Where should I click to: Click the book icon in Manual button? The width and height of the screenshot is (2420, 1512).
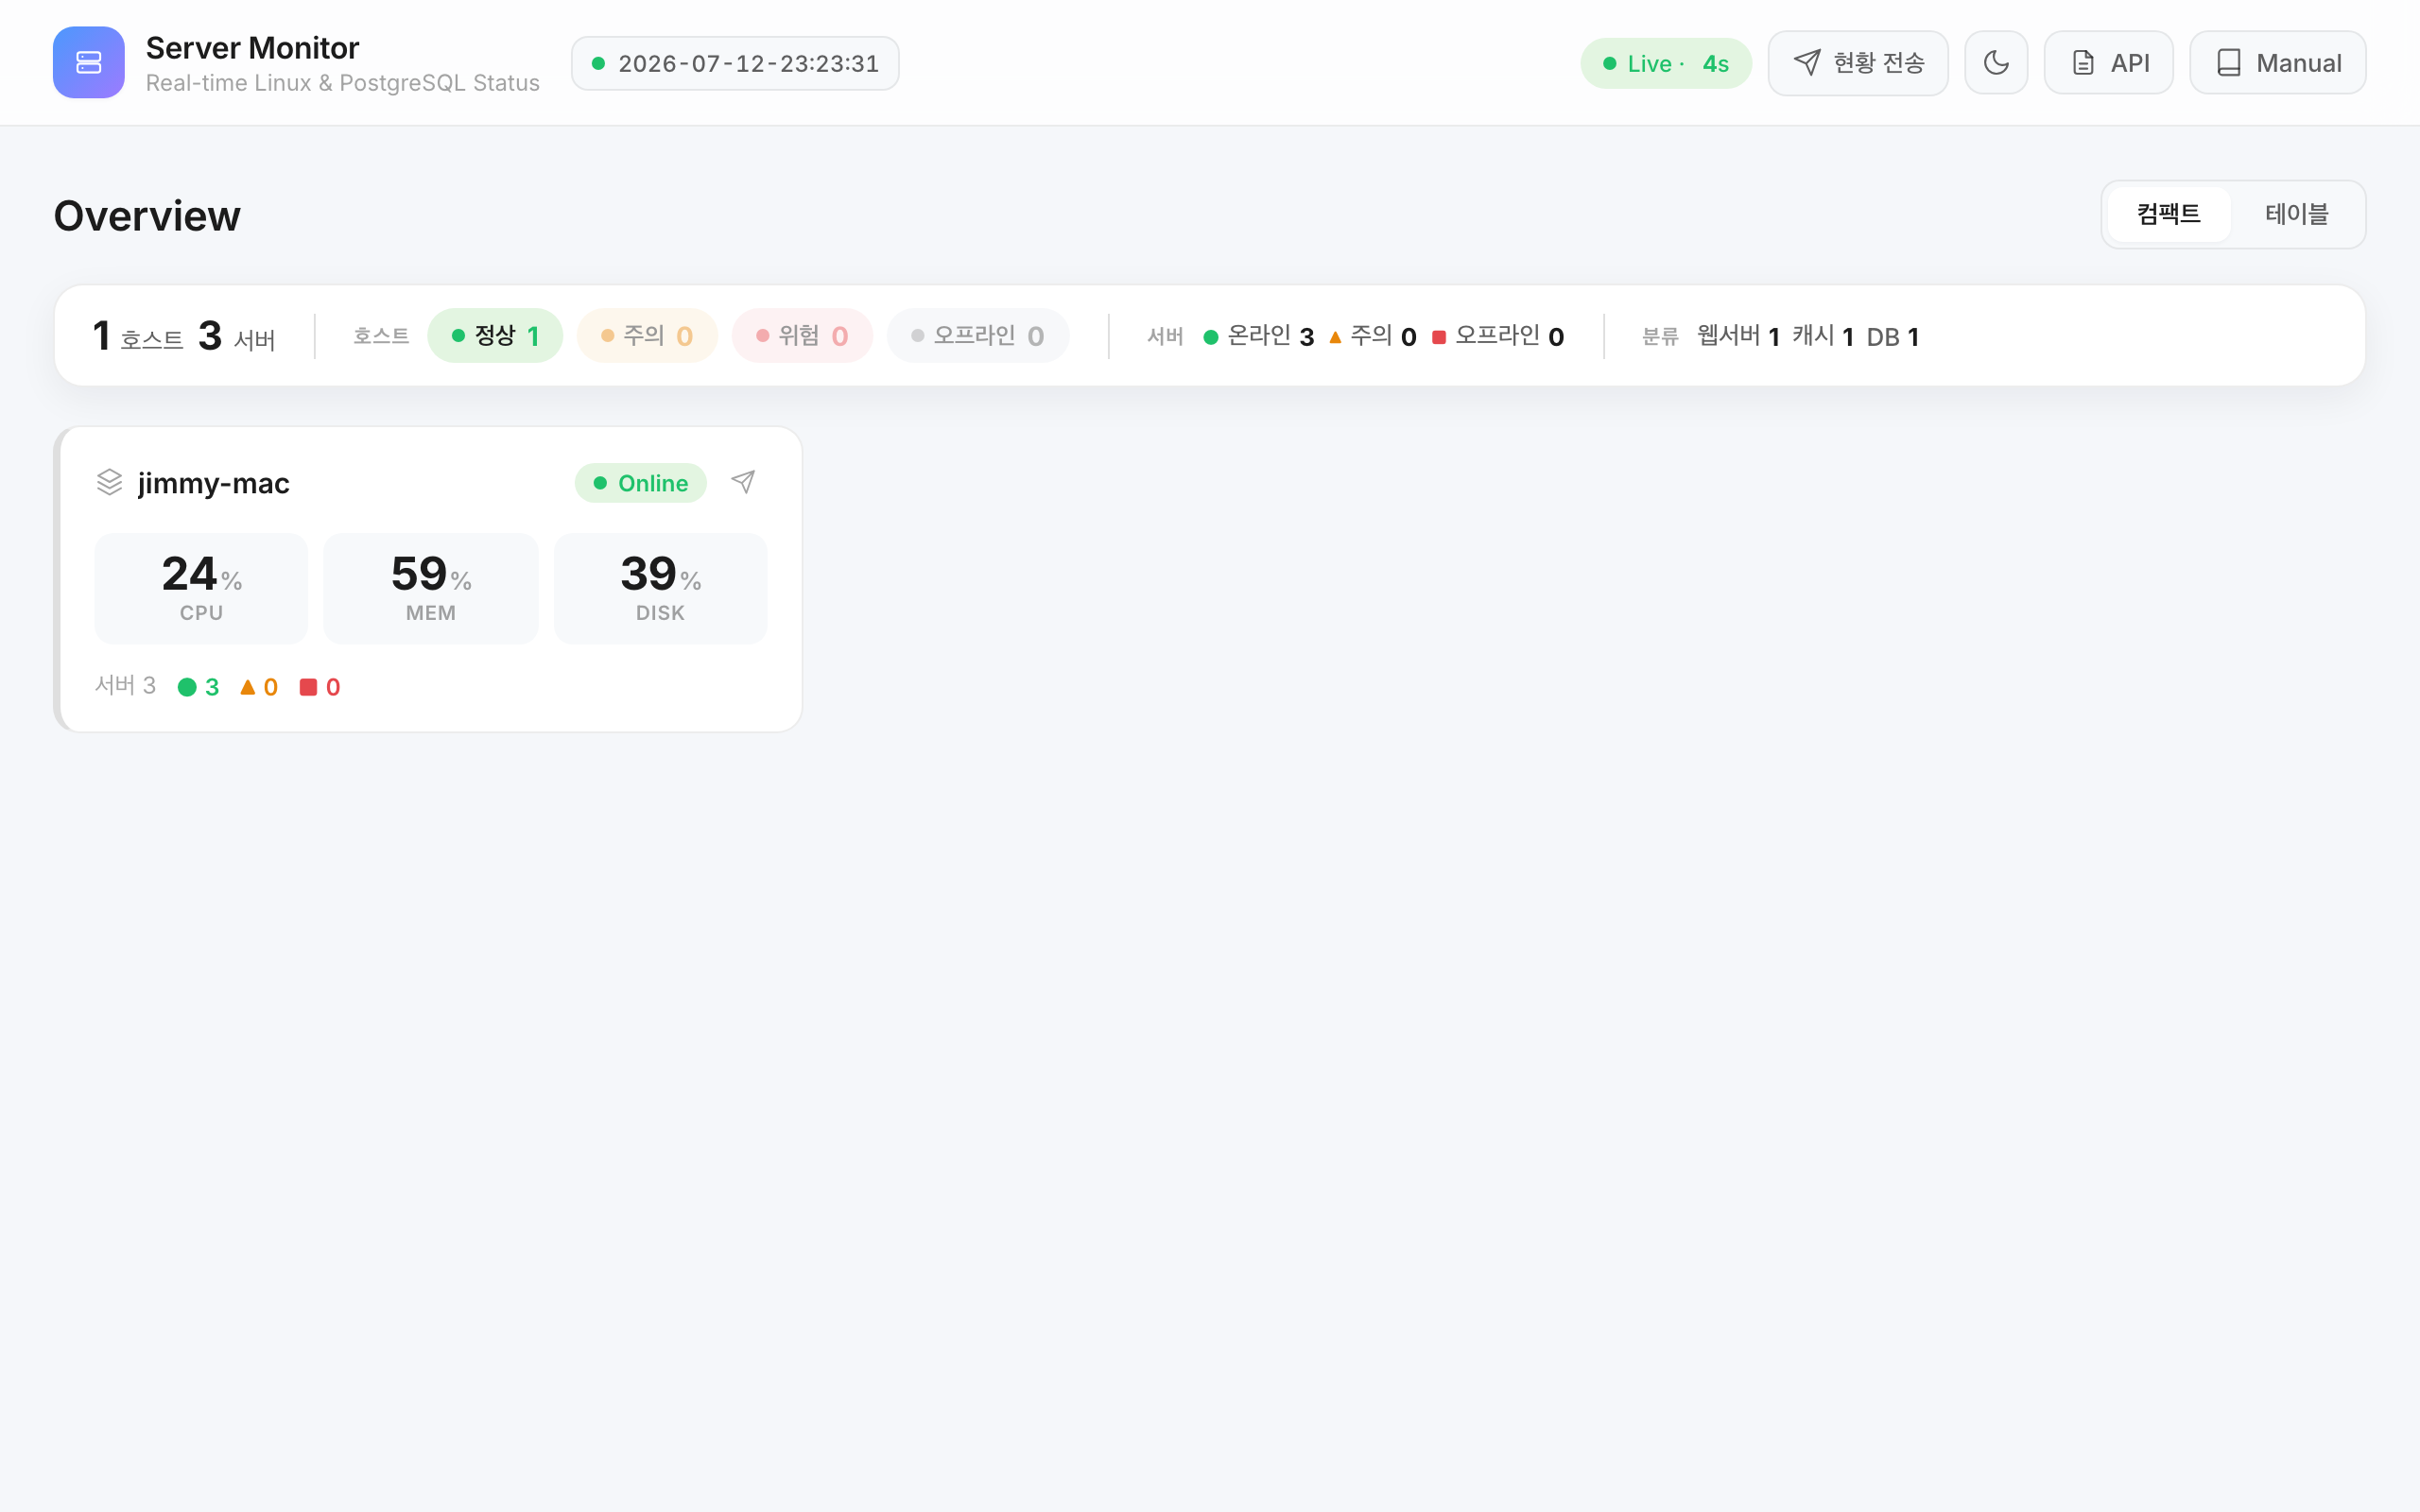[x=2228, y=63]
